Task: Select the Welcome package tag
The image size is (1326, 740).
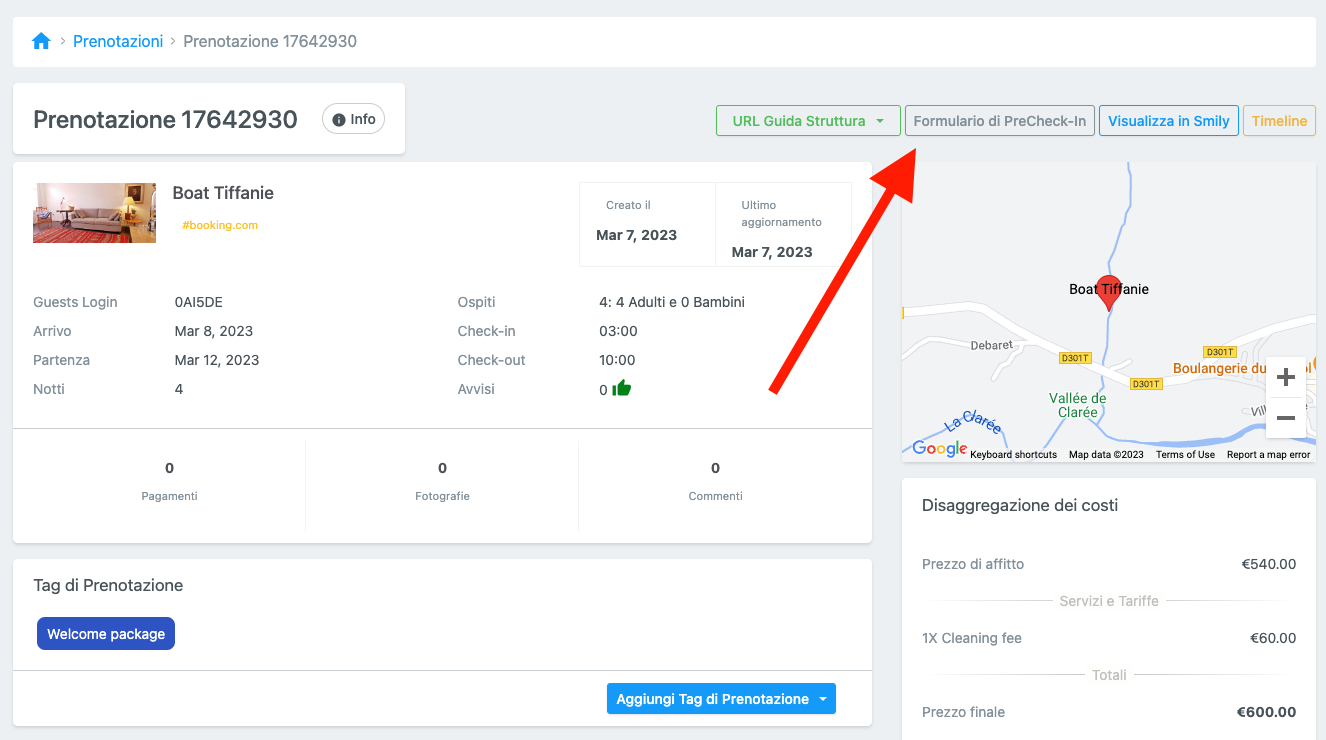Action: 106,634
